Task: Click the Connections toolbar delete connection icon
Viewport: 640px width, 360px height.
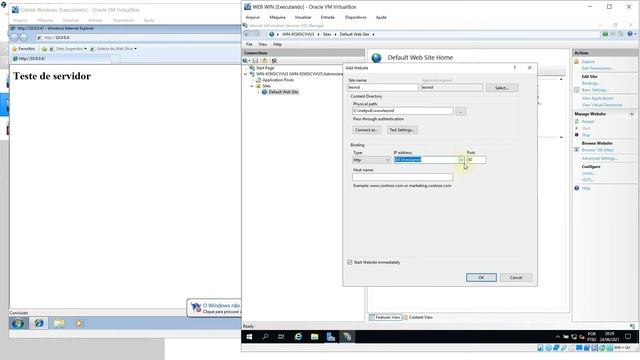Action: point(274,60)
